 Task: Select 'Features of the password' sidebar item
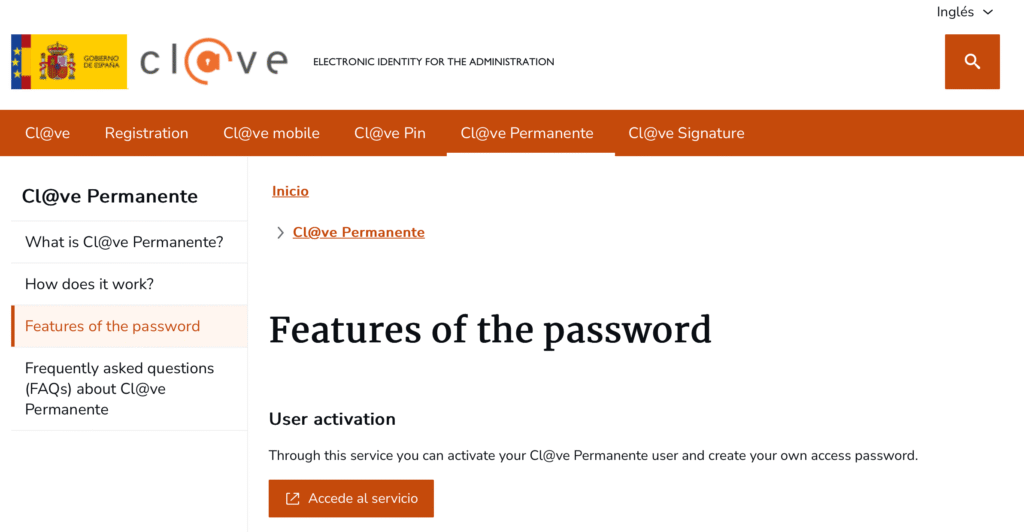pos(113,326)
